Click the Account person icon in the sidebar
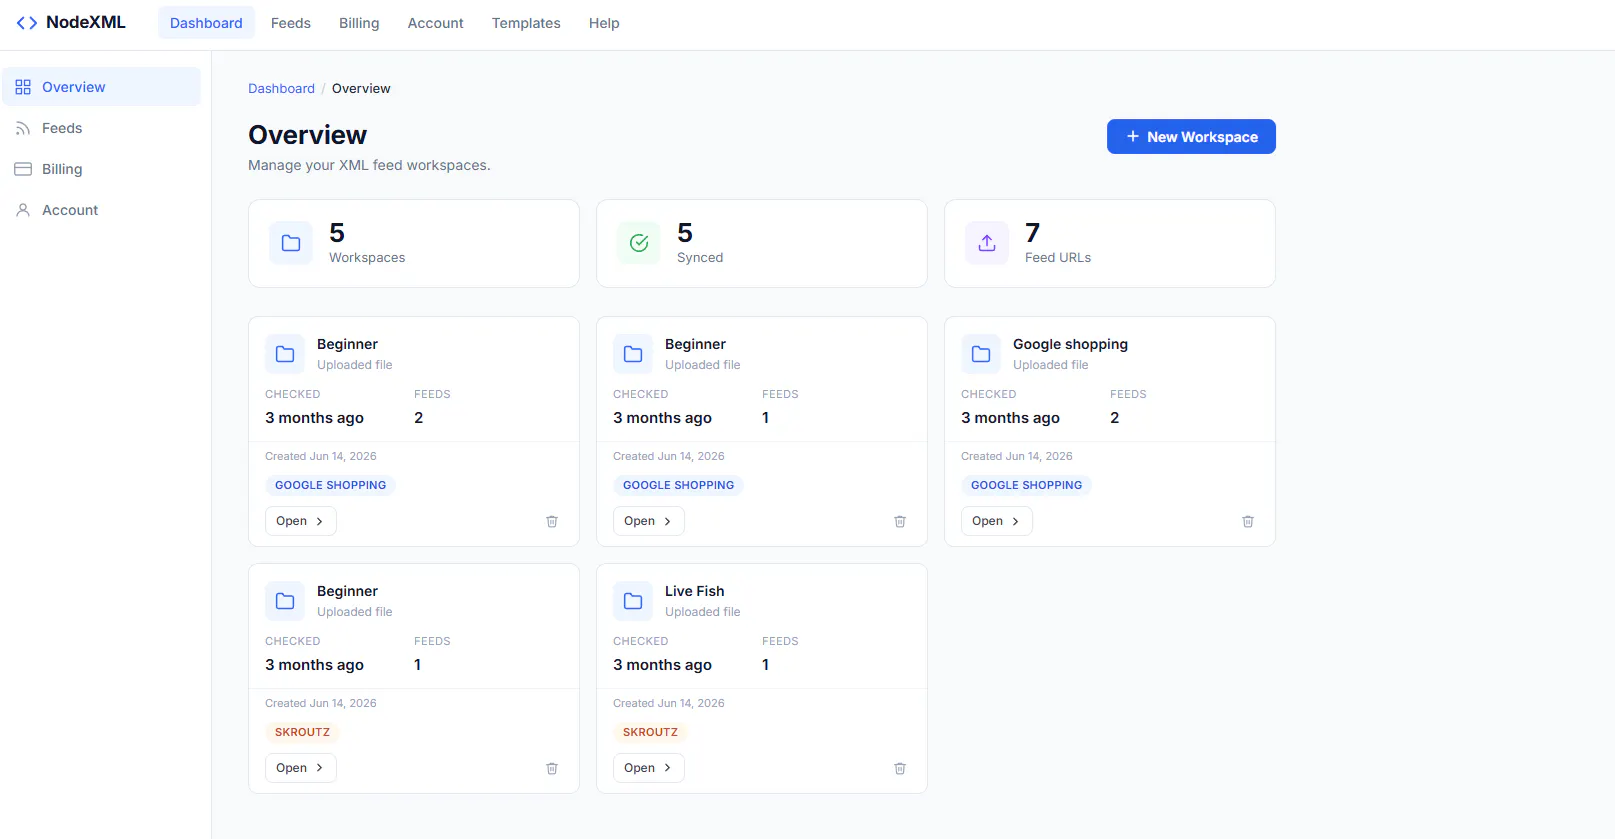 click(23, 210)
